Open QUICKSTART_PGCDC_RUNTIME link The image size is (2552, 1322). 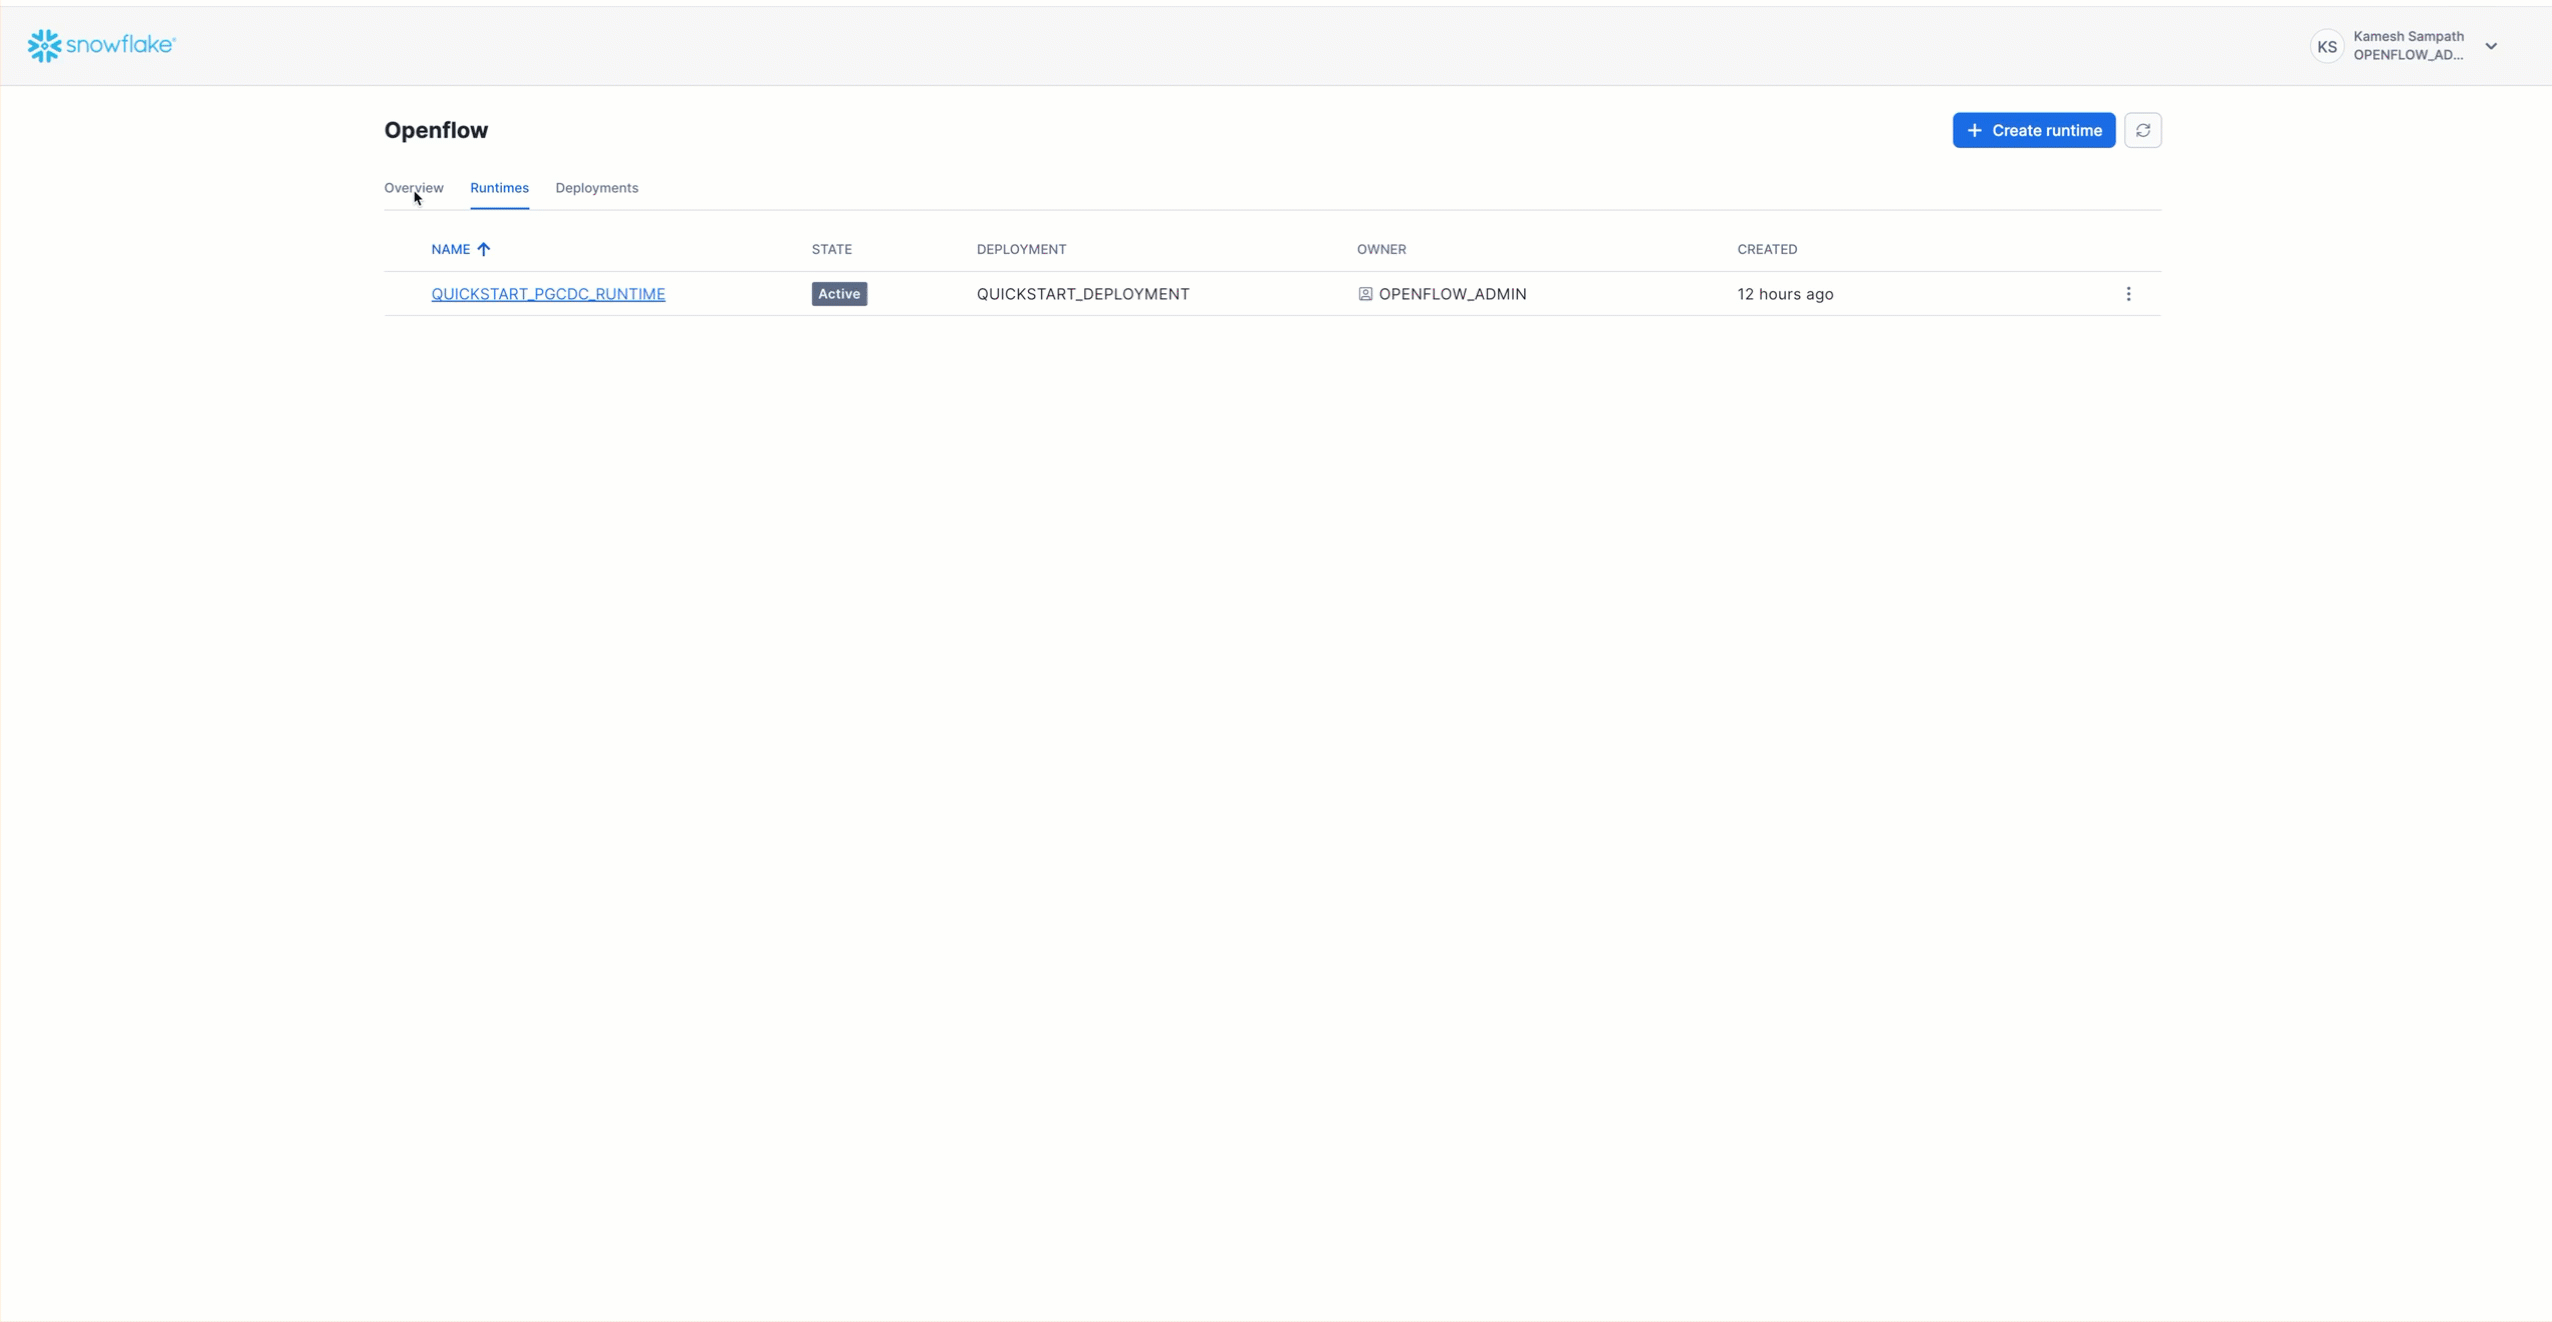pyautogui.click(x=548, y=294)
